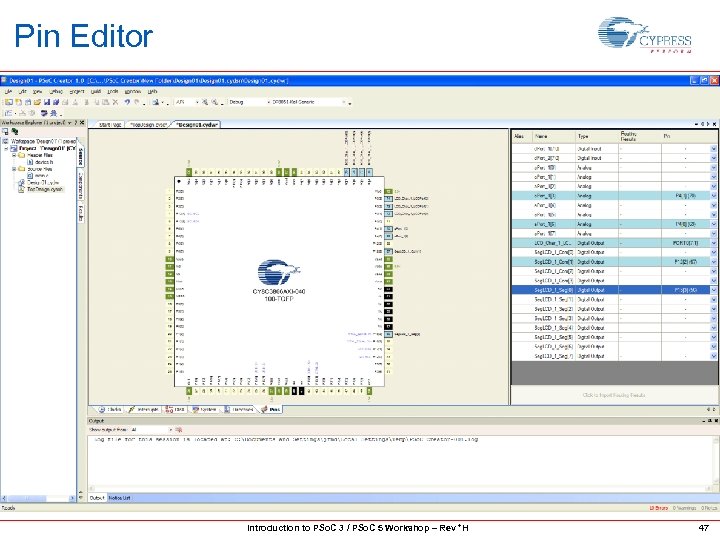Click the Zoom Out magnifier icon
This screenshot has width=720, height=540.
tap(214, 102)
